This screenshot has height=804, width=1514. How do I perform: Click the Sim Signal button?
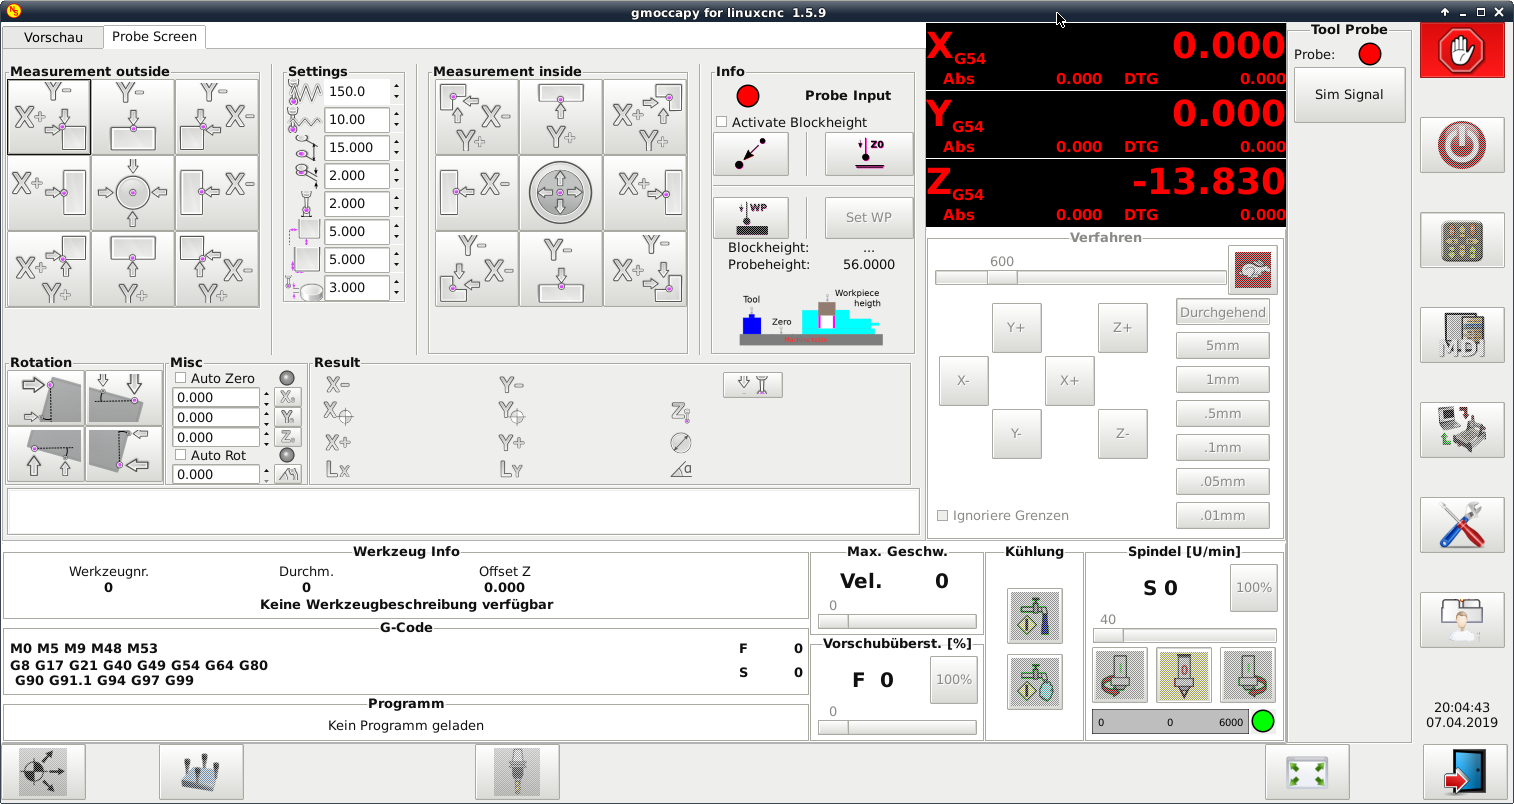pos(1348,95)
